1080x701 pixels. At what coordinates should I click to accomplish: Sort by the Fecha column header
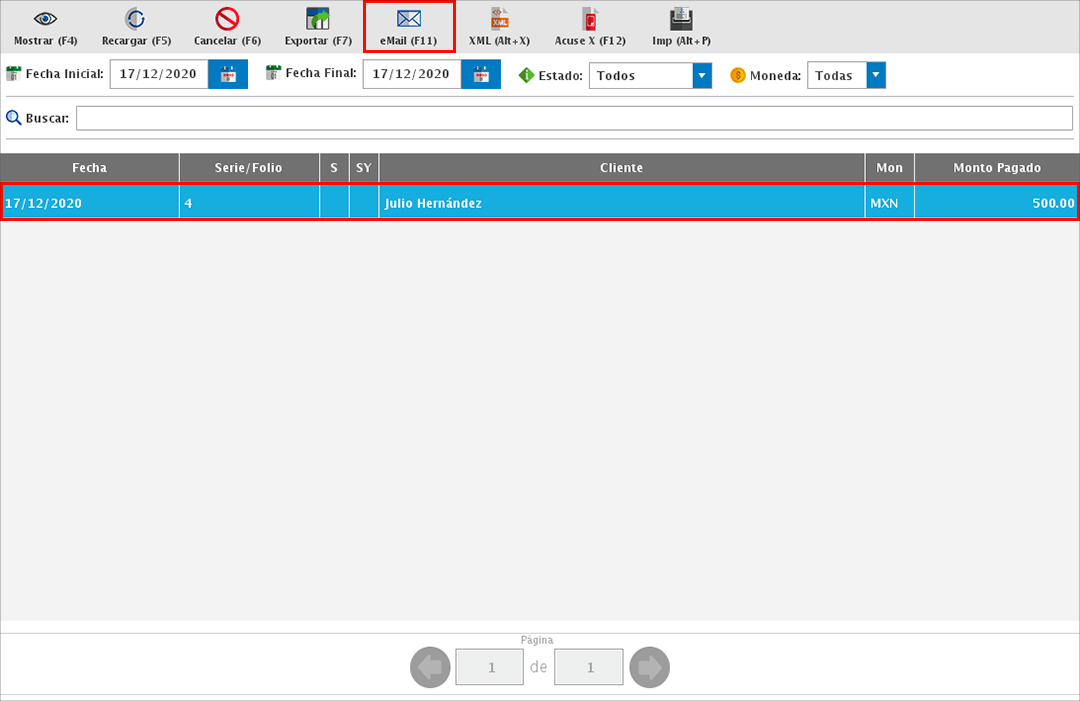click(89, 168)
